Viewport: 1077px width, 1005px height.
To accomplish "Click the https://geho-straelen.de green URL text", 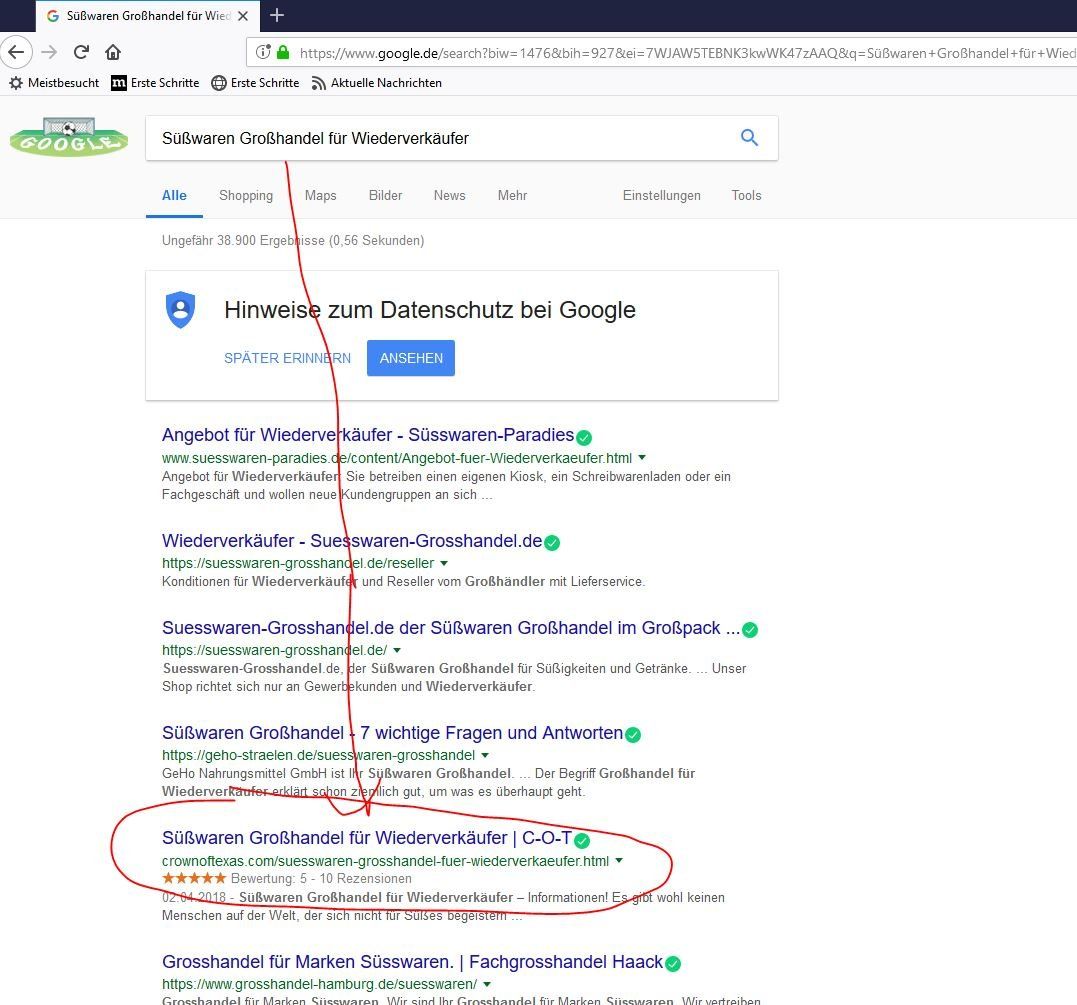I will click(318, 756).
